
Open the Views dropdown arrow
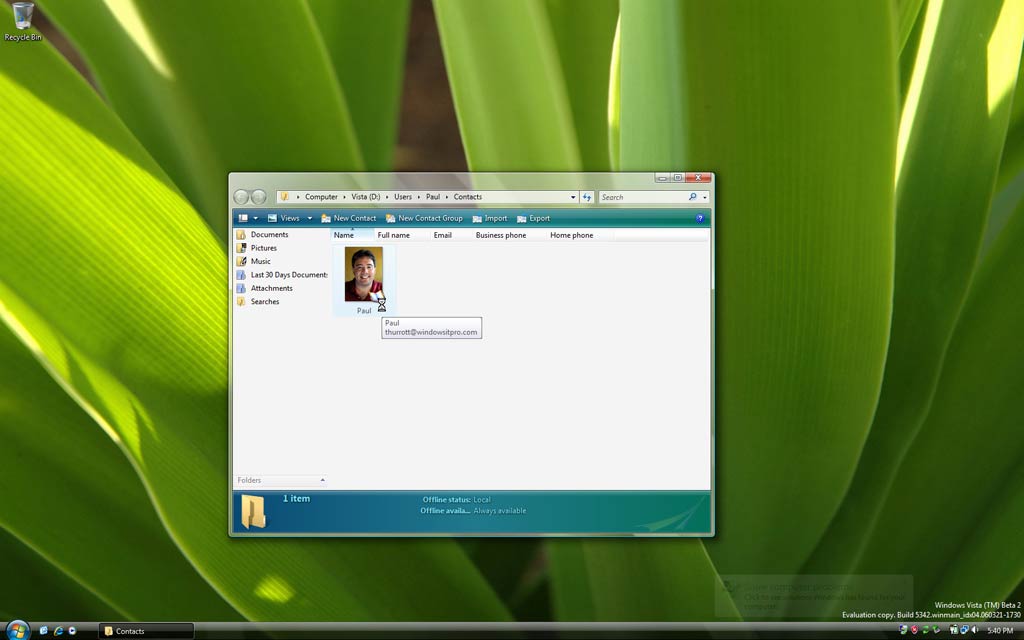[x=310, y=218]
